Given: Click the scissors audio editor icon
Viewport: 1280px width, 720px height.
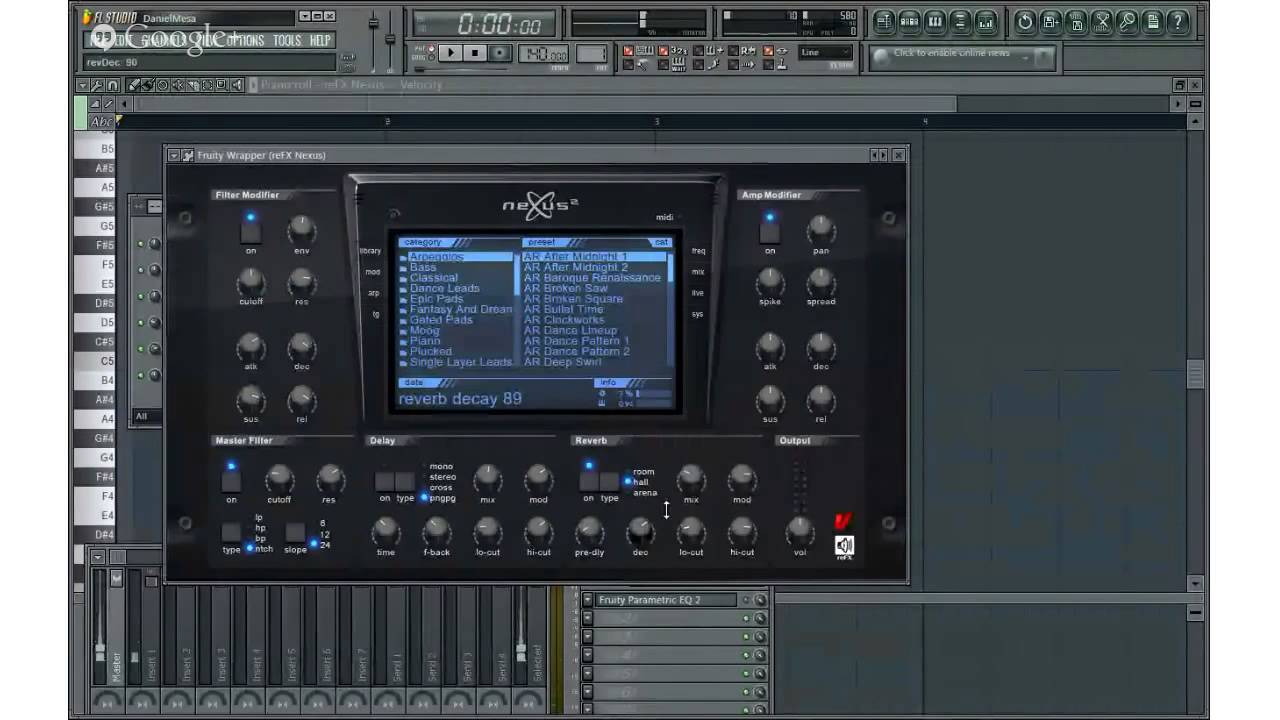Looking at the screenshot, I should click(1102, 21).
